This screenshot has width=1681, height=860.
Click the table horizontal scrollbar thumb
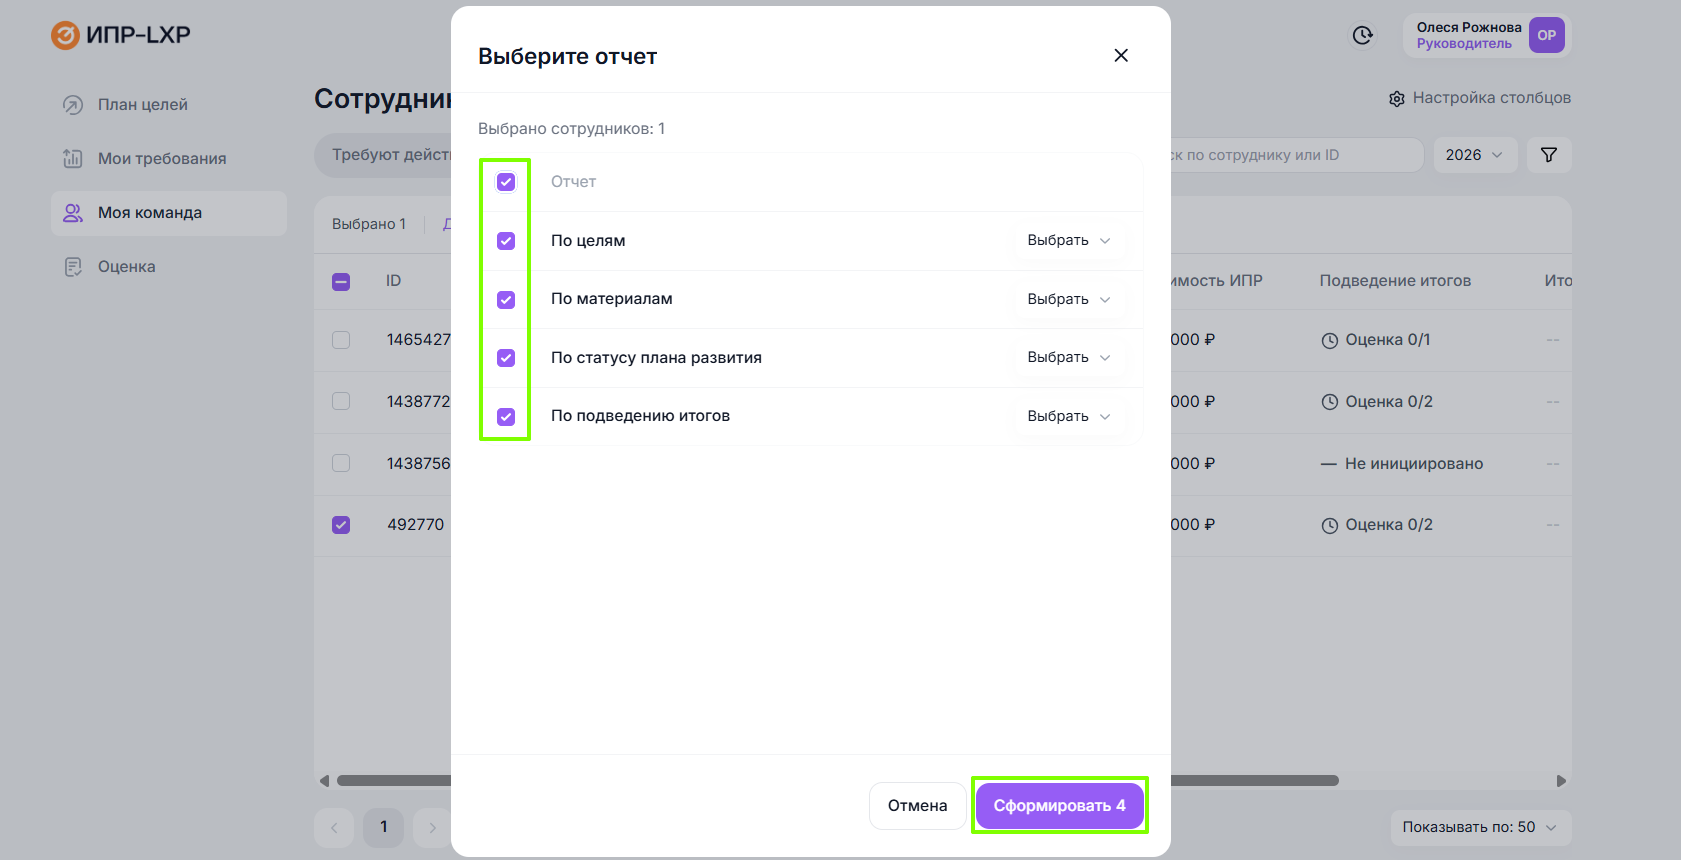837,781
